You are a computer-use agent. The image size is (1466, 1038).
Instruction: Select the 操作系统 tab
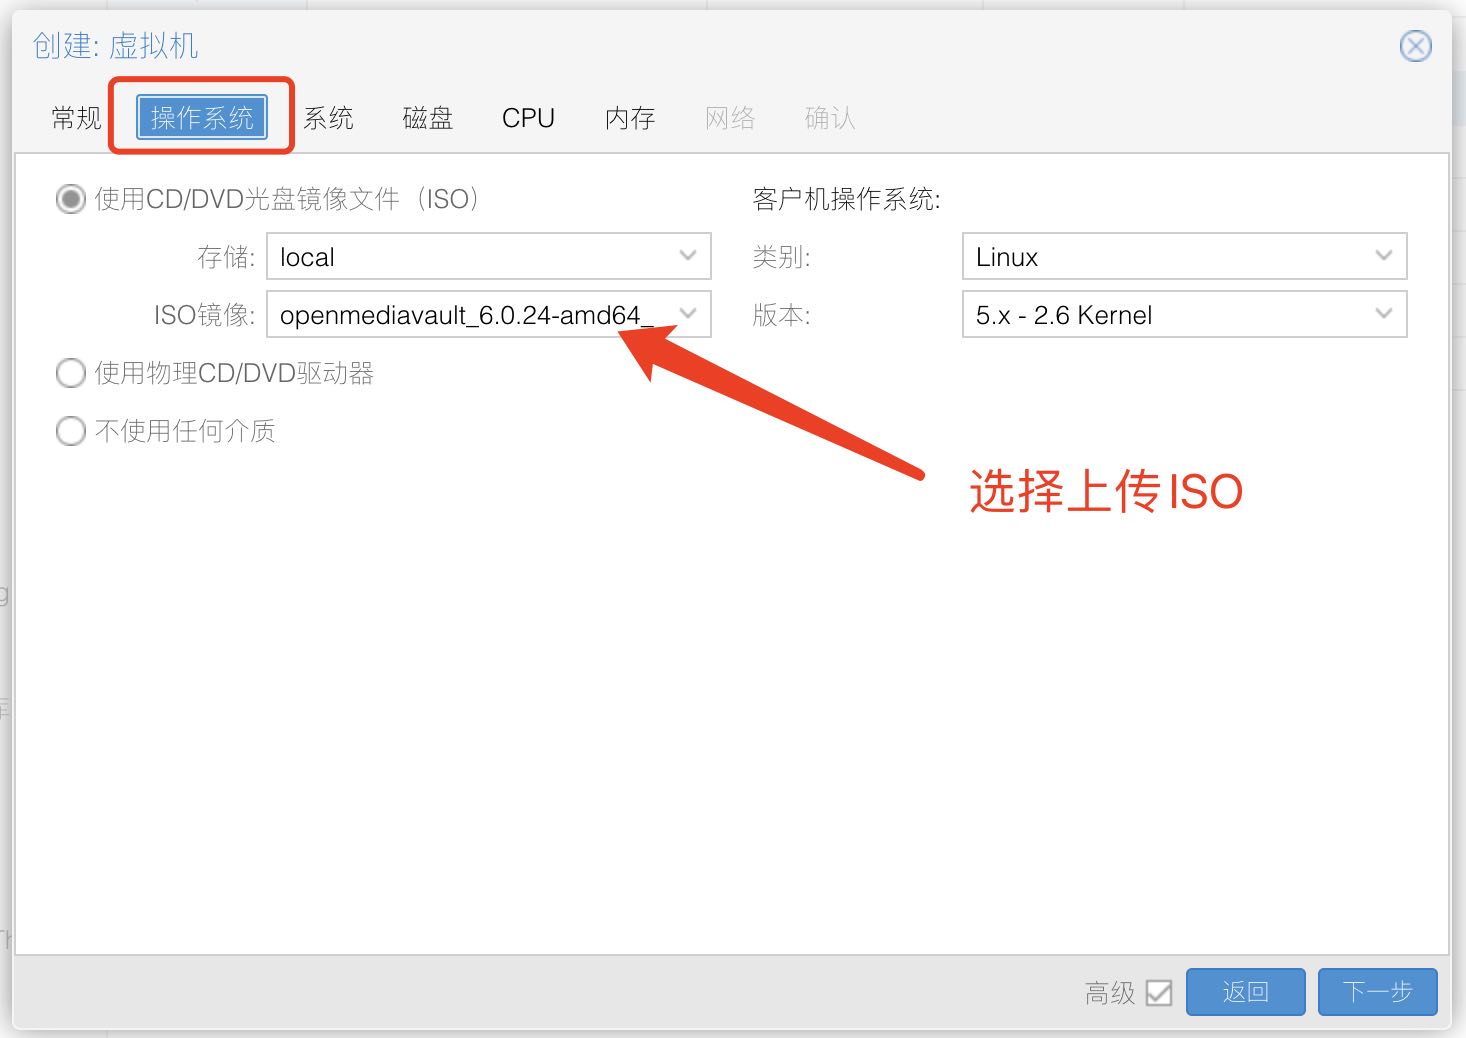[x=202, y=118]
